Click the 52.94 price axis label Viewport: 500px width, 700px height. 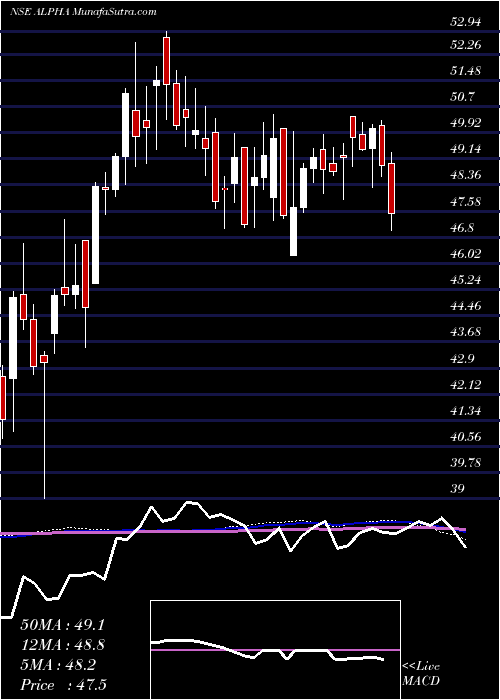[x=465, y=21]
